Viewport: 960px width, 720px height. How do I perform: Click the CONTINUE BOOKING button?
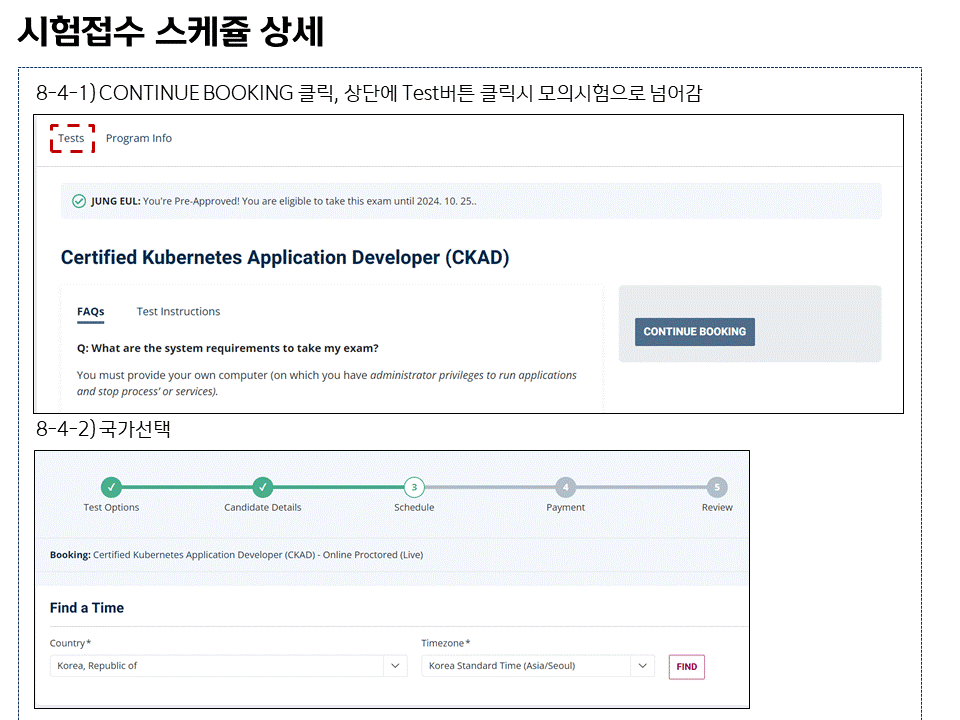point(694,332)
